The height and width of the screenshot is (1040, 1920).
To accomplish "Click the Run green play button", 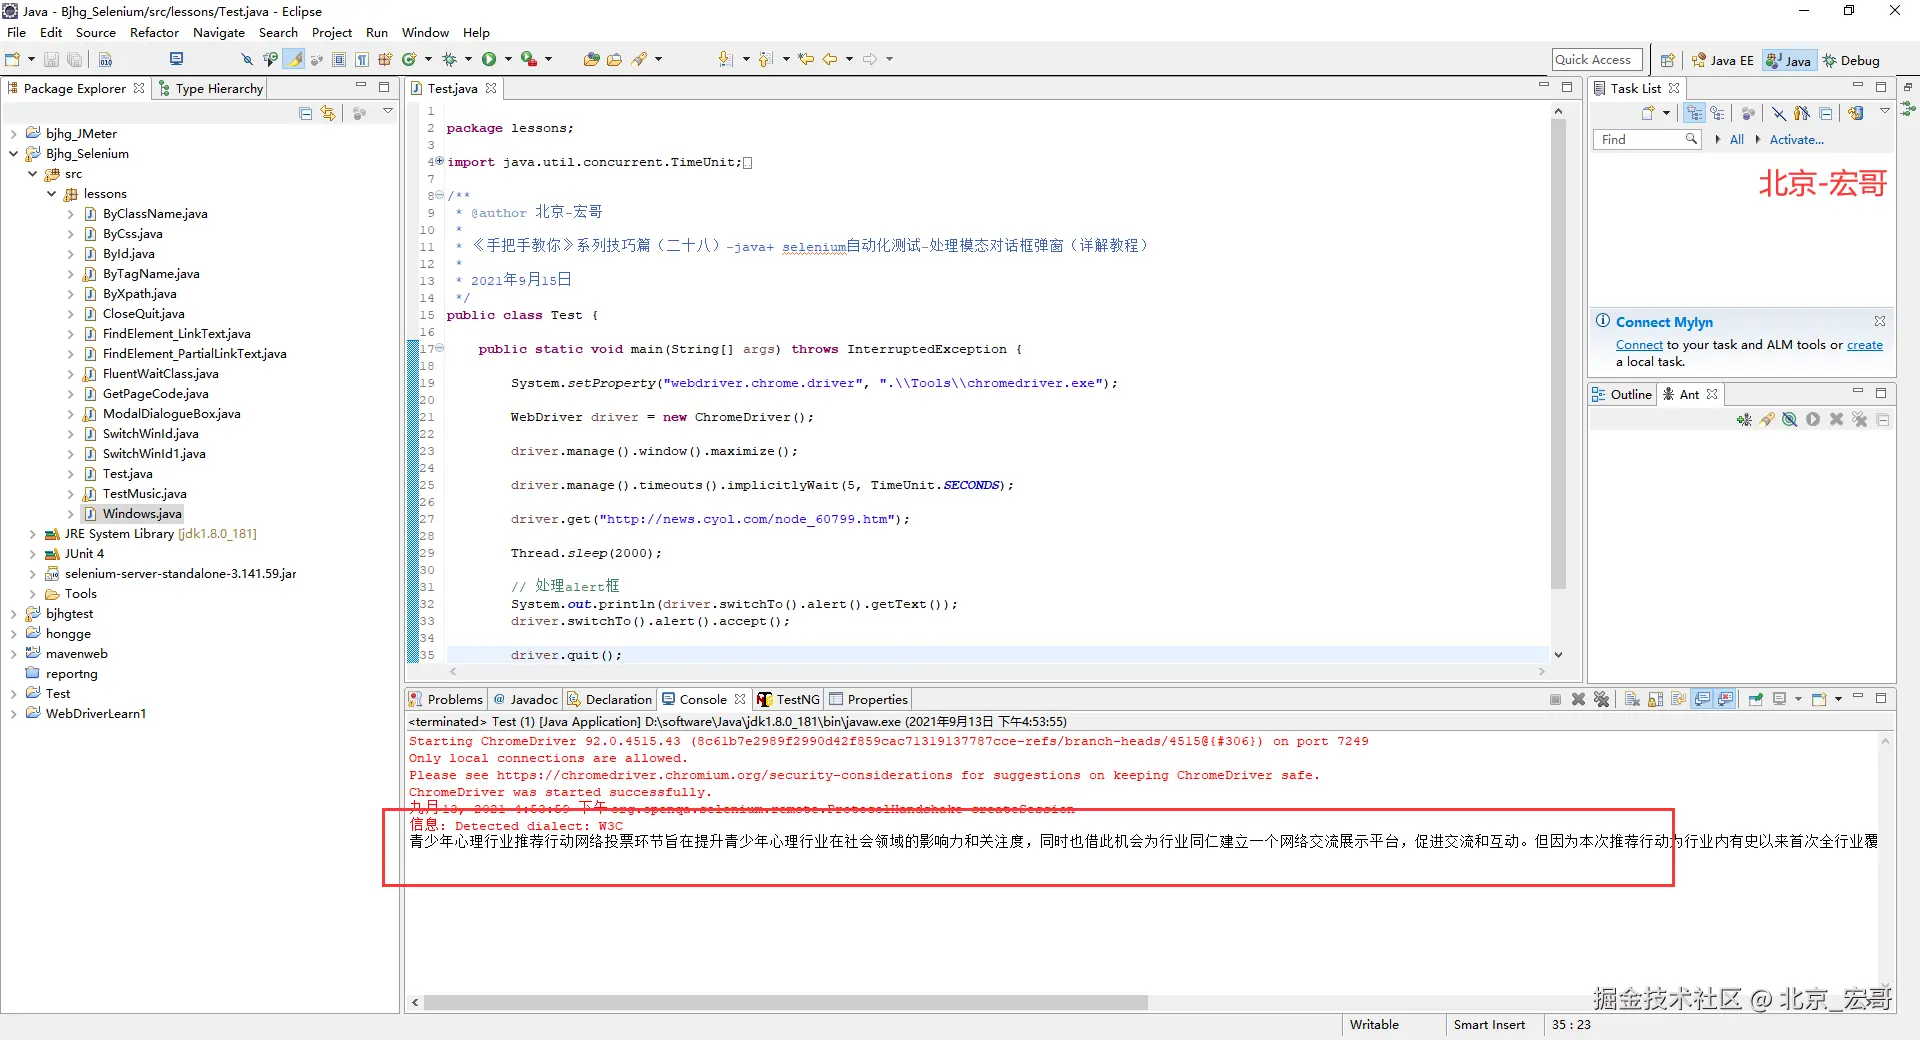I will pyautogui.click(x=489, y=60).
